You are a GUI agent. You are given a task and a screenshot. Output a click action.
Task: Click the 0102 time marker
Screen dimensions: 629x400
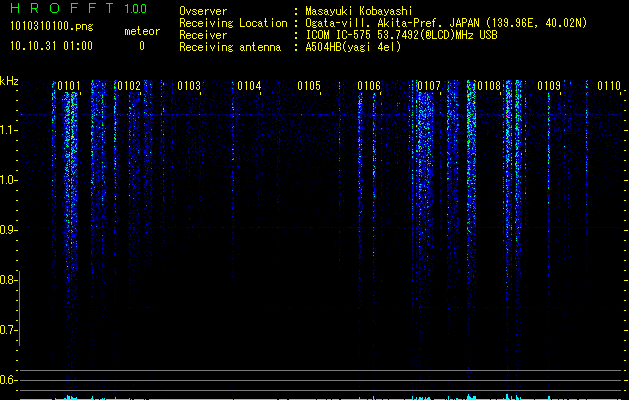pos(129,86)
